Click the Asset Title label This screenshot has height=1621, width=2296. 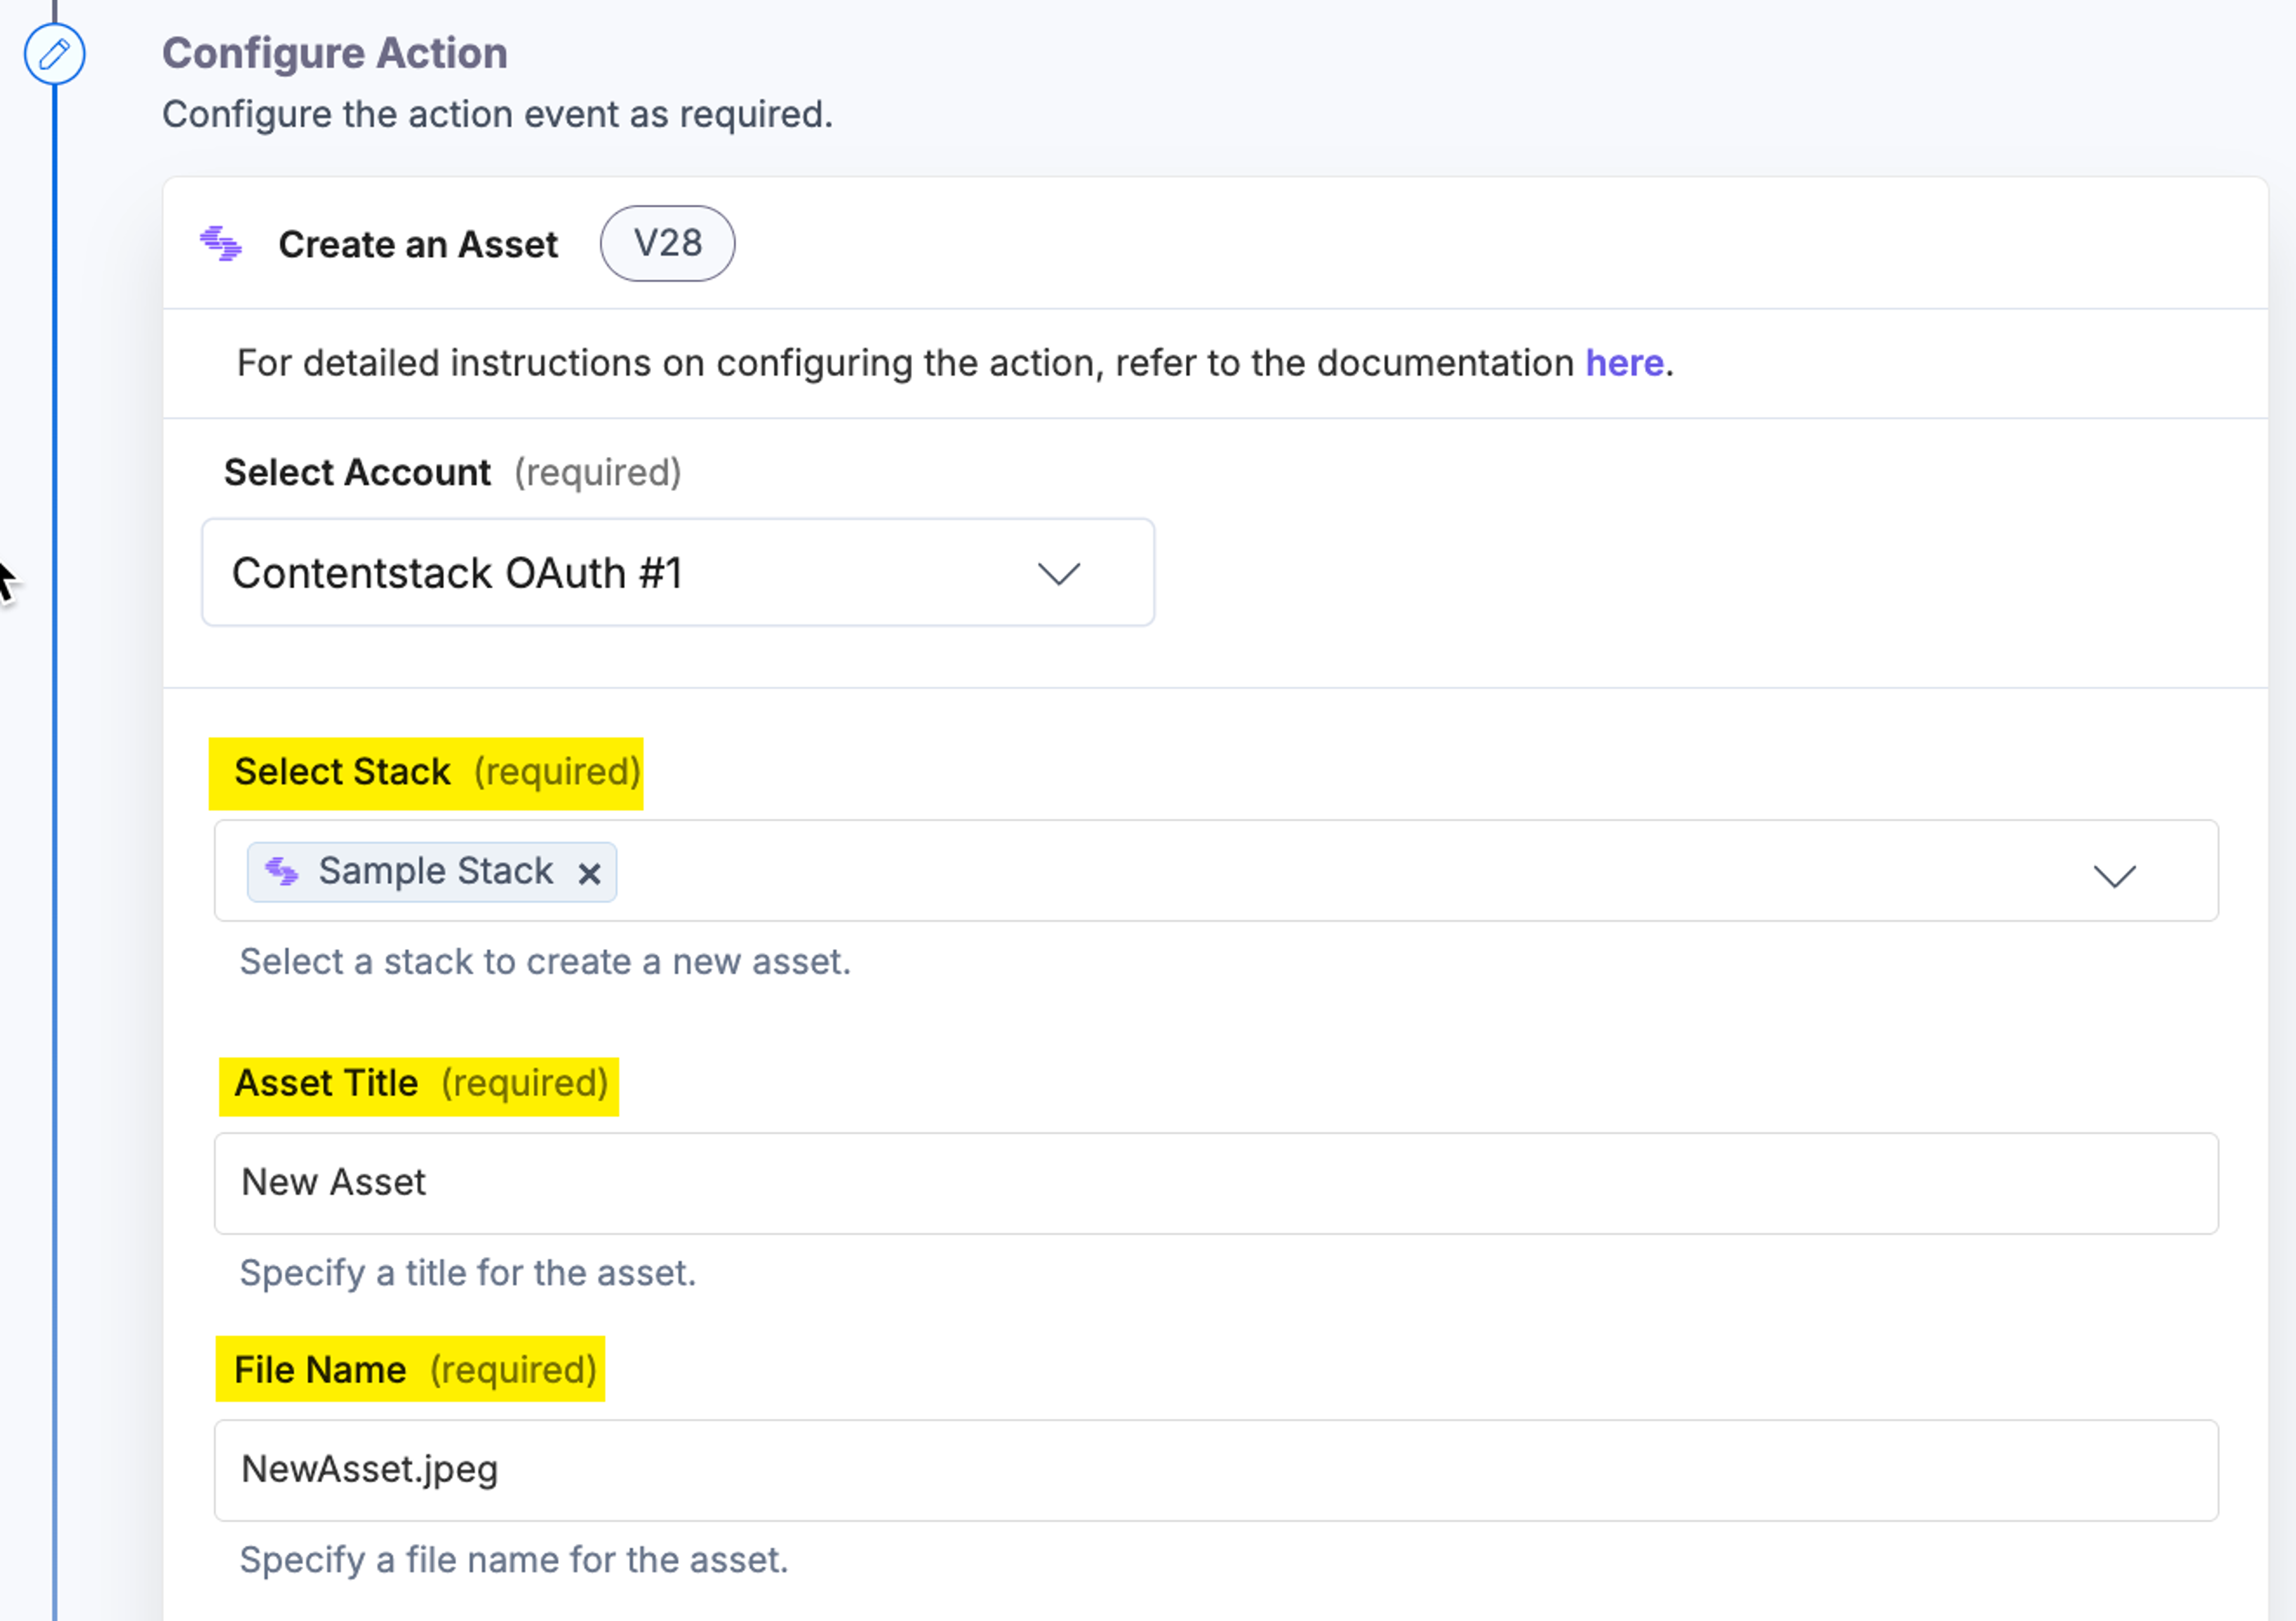click(326, 1083)
